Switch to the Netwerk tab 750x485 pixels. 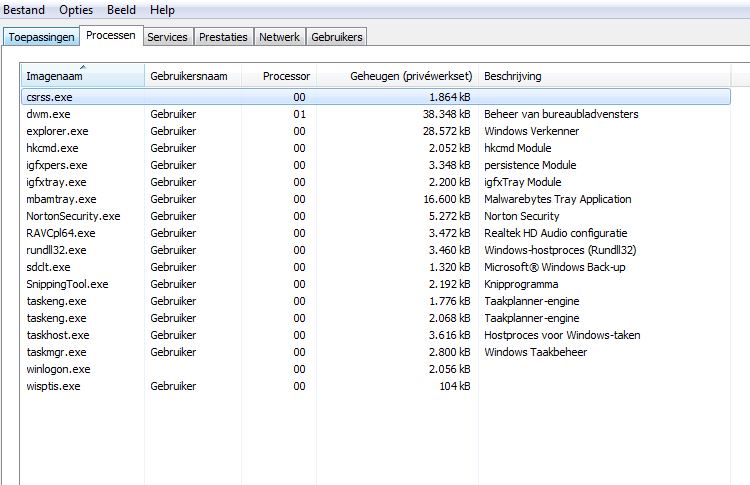279,37
